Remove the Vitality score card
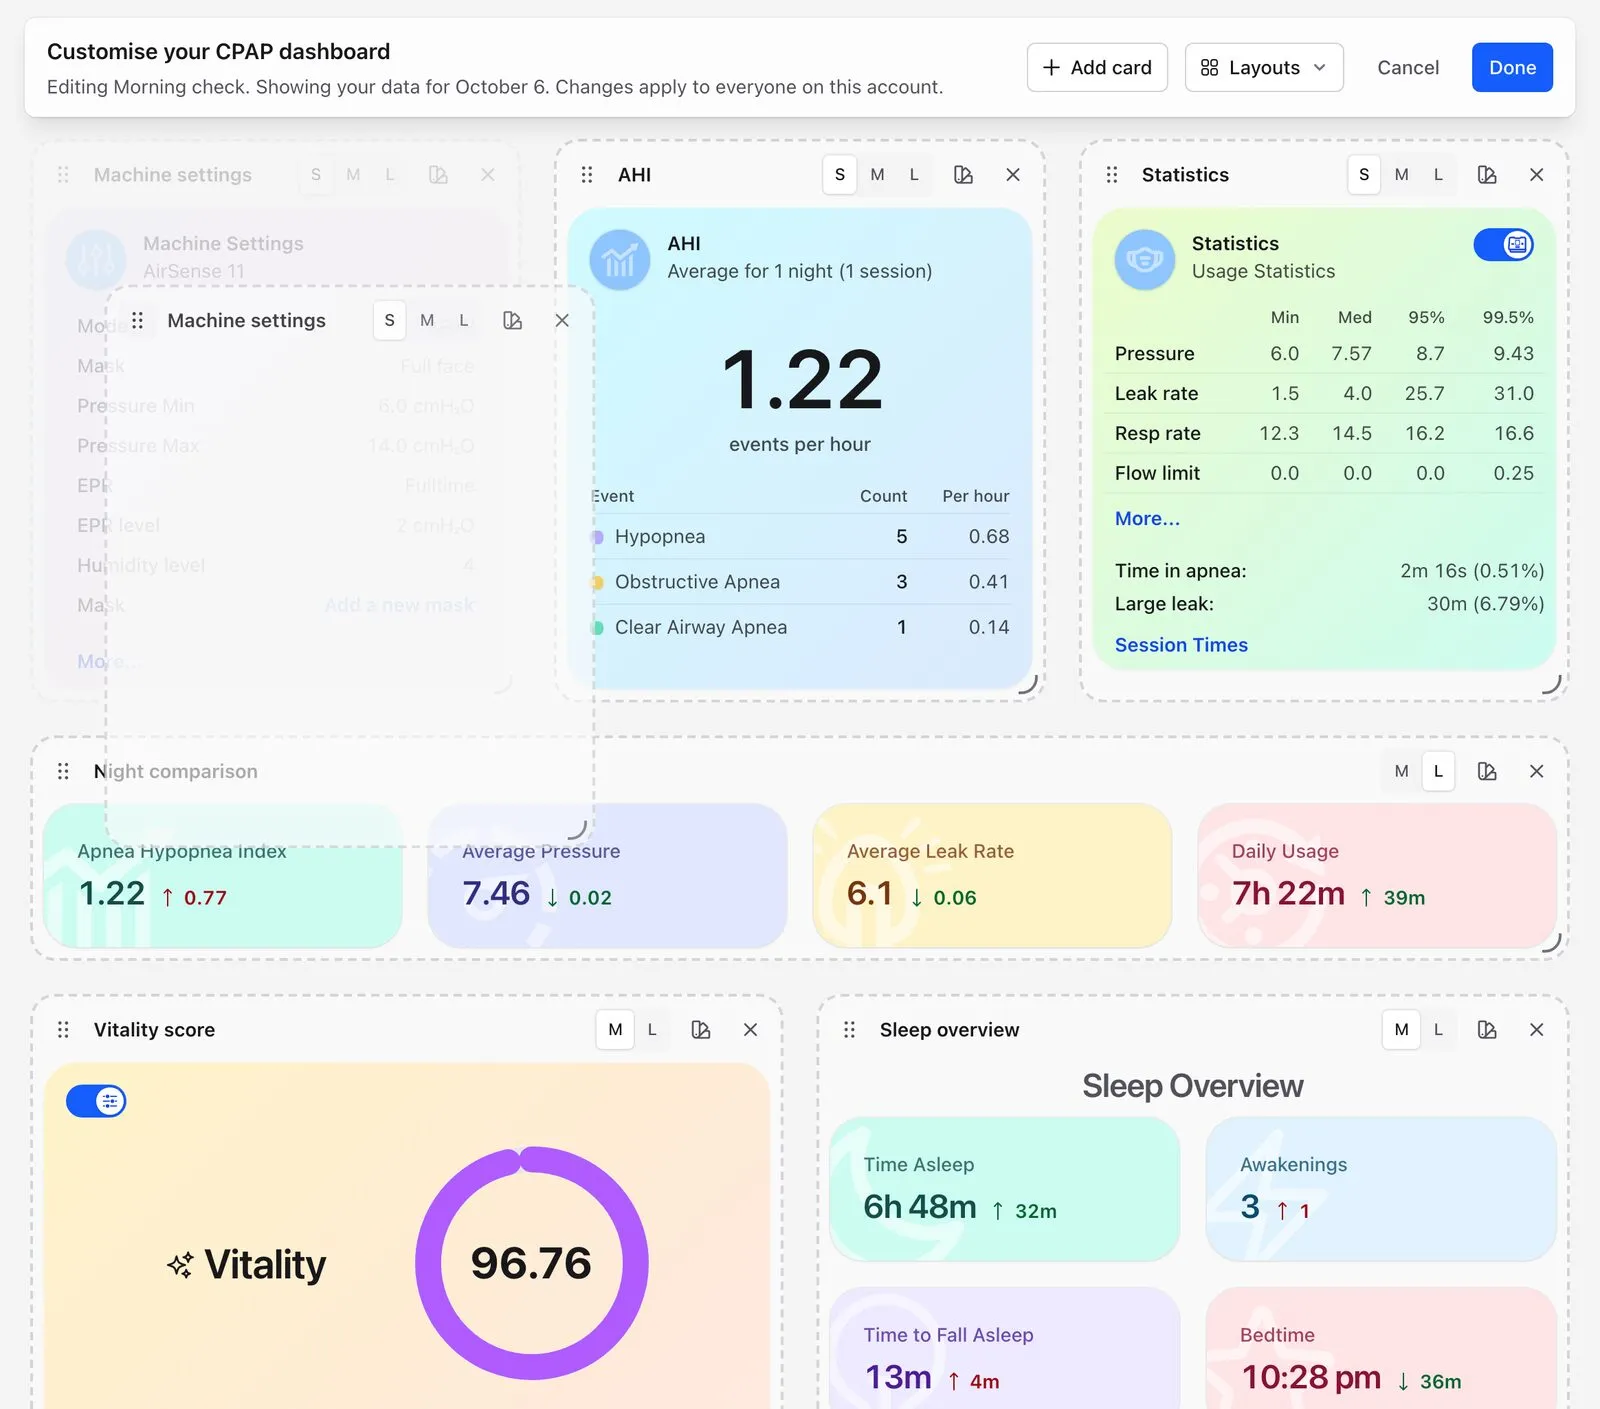The width and height of the screenshot is (1600, 1409). point(751,1029)
